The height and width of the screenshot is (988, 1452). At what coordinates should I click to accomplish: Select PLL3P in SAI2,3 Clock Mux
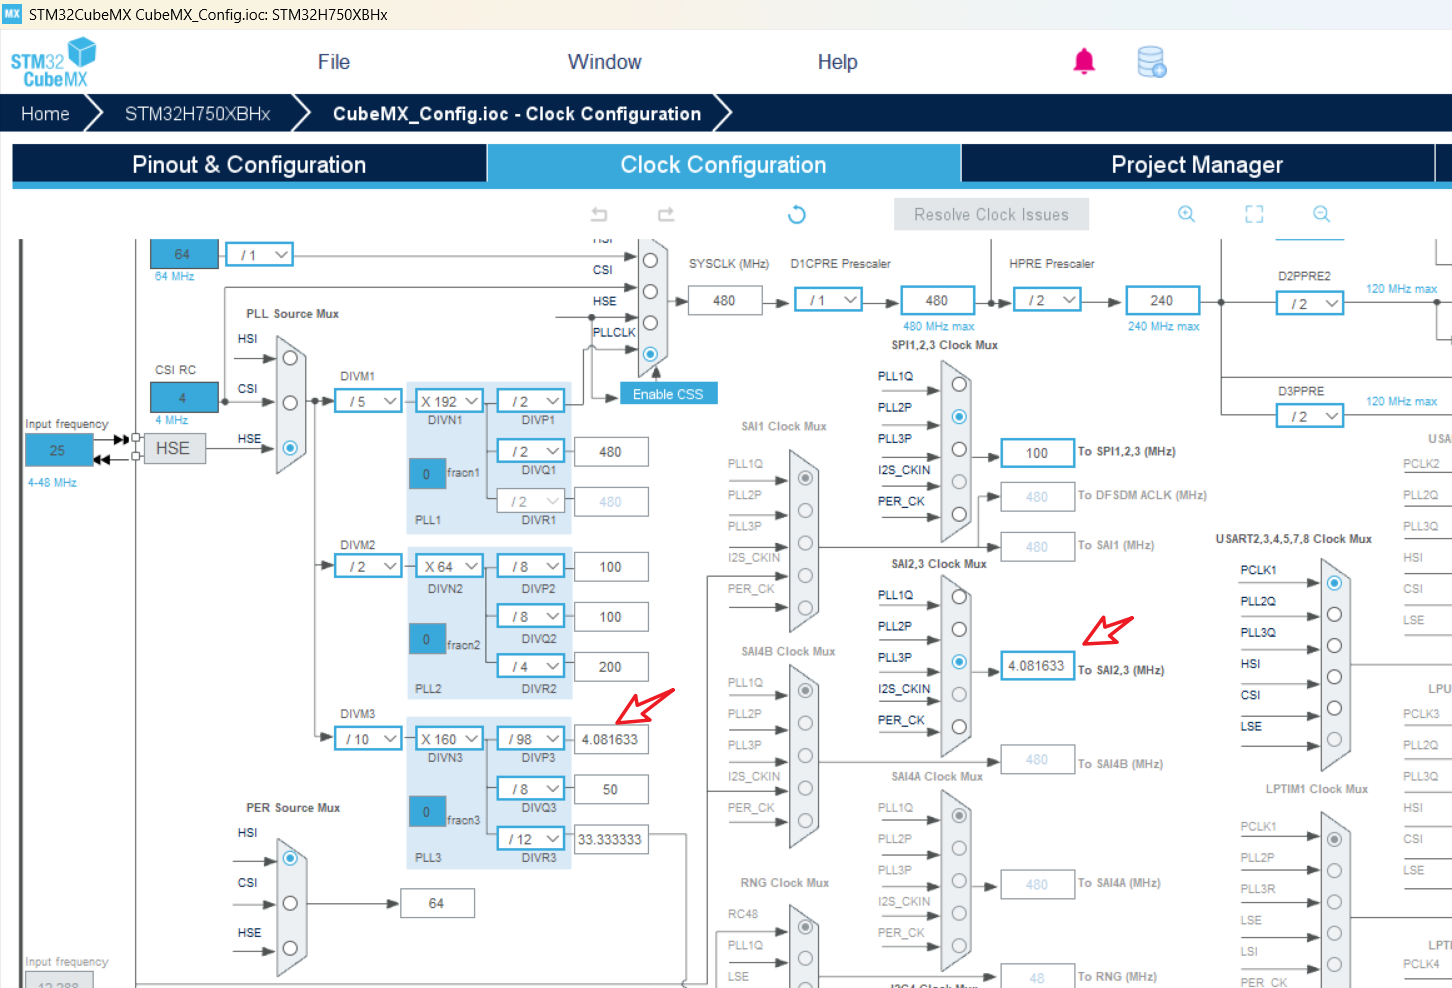pyautogui.click(x=959, y=662)
